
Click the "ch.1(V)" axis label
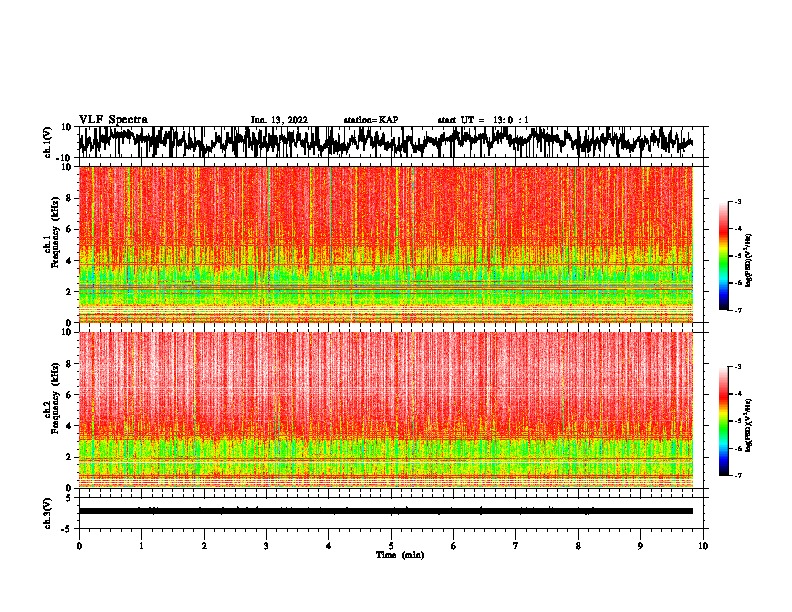(48, 142)
